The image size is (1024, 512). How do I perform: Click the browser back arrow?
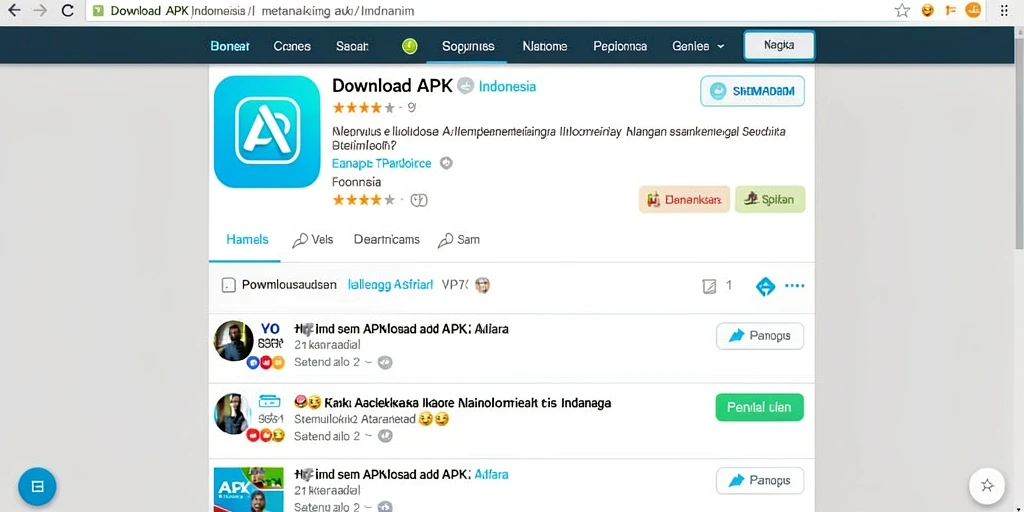tap(14, 10)
